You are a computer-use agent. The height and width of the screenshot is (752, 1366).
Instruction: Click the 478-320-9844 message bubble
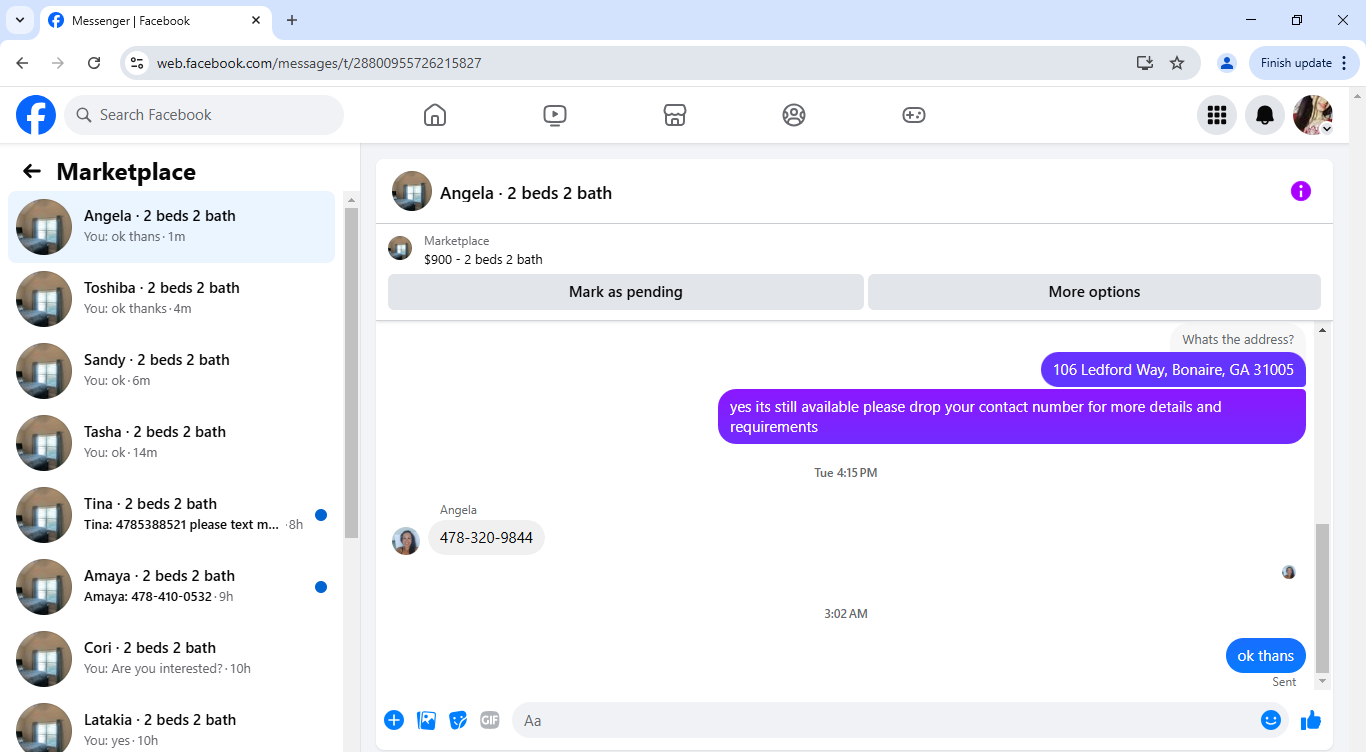pyautogui.click(x=486, y=538)
